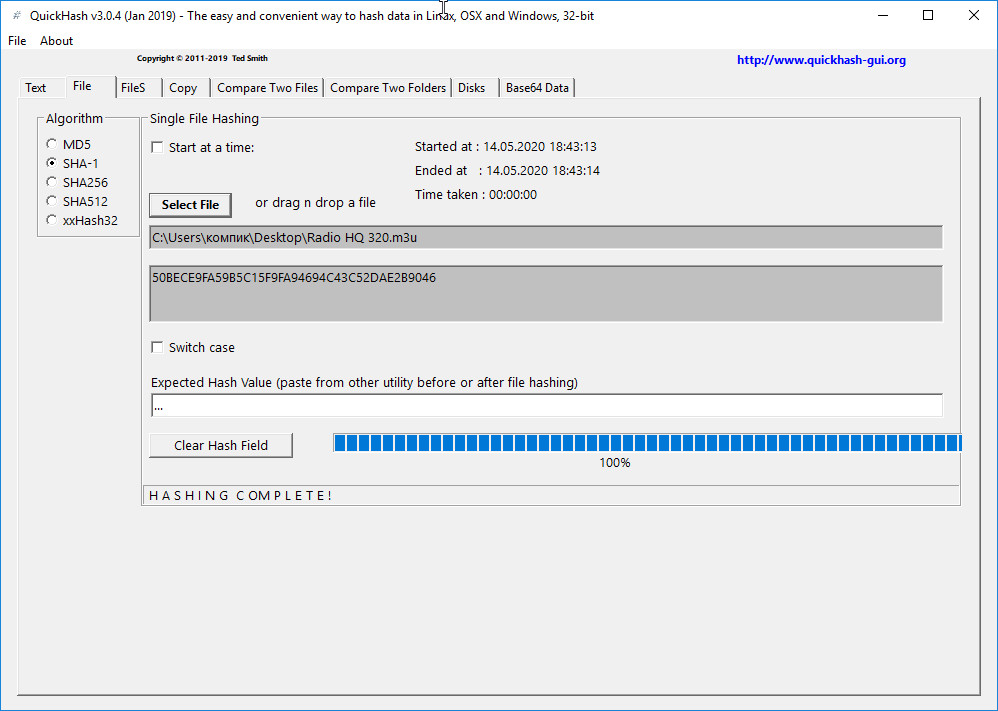Click the 100% progress label
The width and height of the screenshot is (998, 711).
pyautogui.click(x=615, y=463)
